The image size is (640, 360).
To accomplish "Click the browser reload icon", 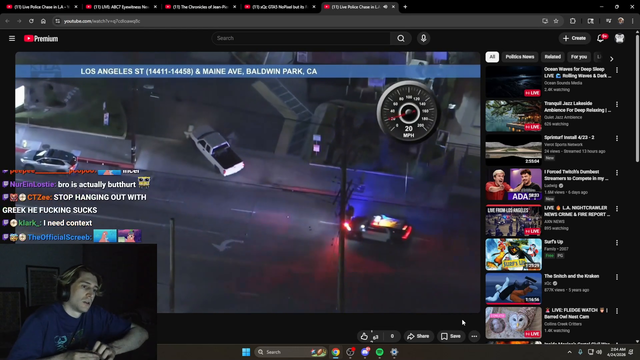I will click(31, 21).
